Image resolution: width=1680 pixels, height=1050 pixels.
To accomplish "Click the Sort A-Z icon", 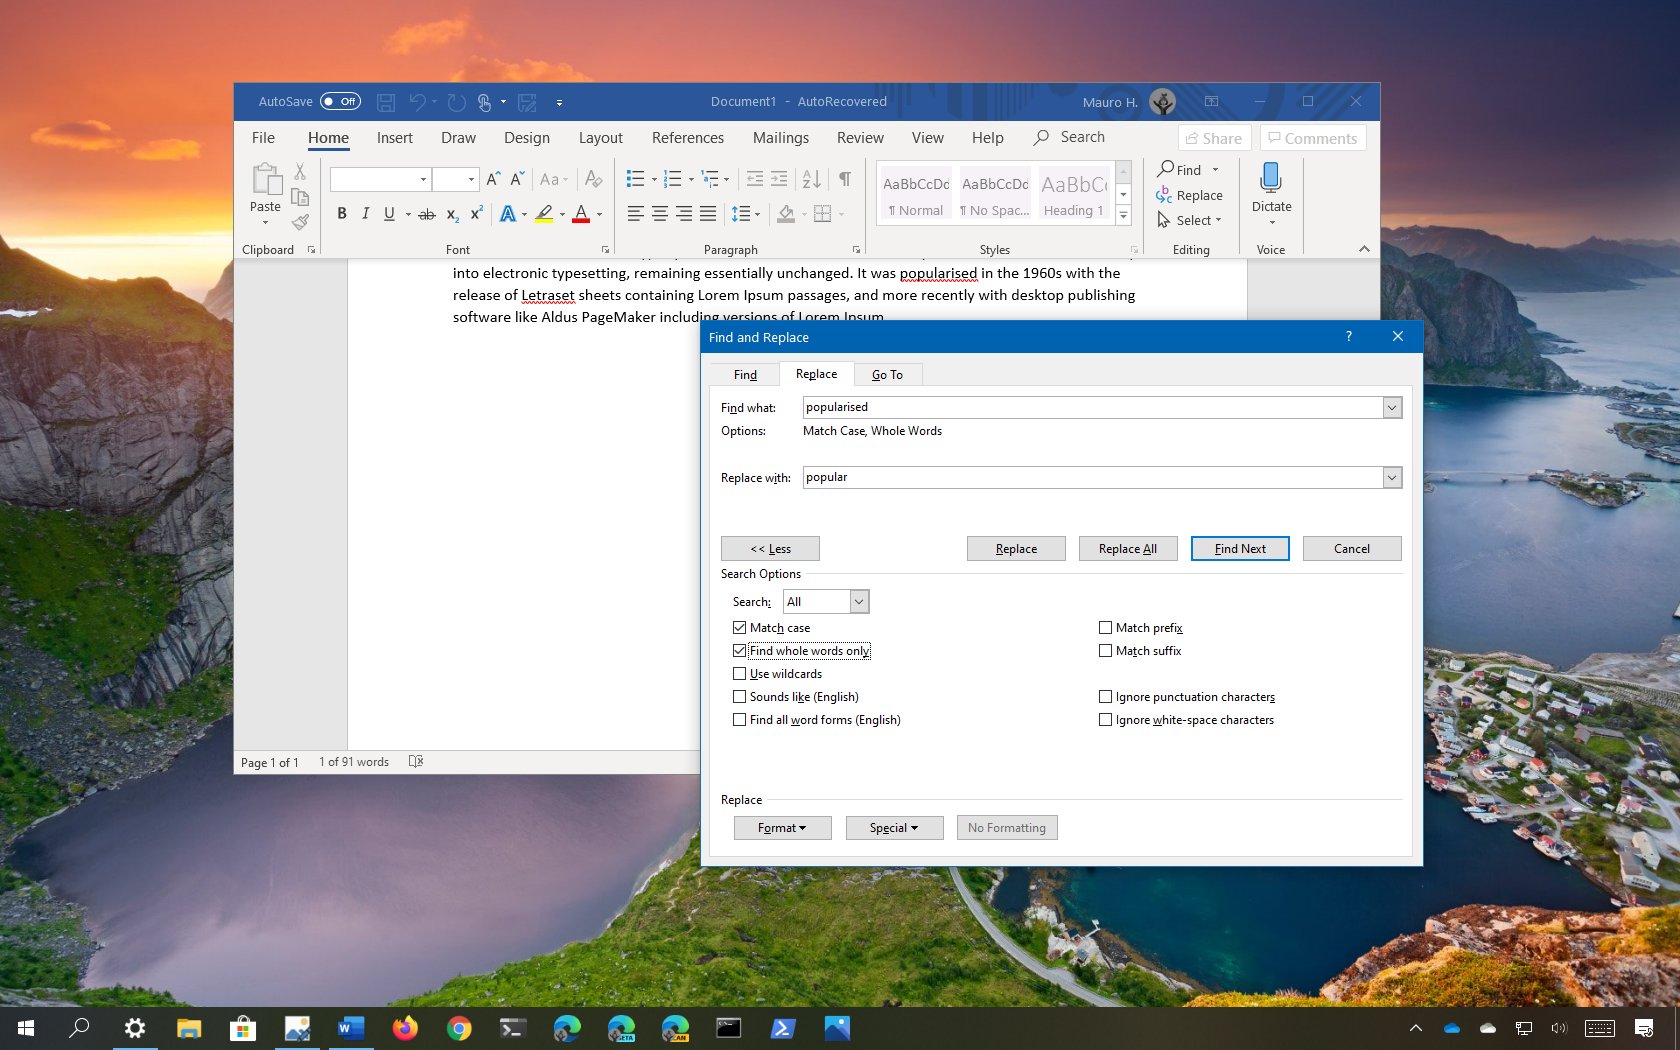I will pos(811,179).
